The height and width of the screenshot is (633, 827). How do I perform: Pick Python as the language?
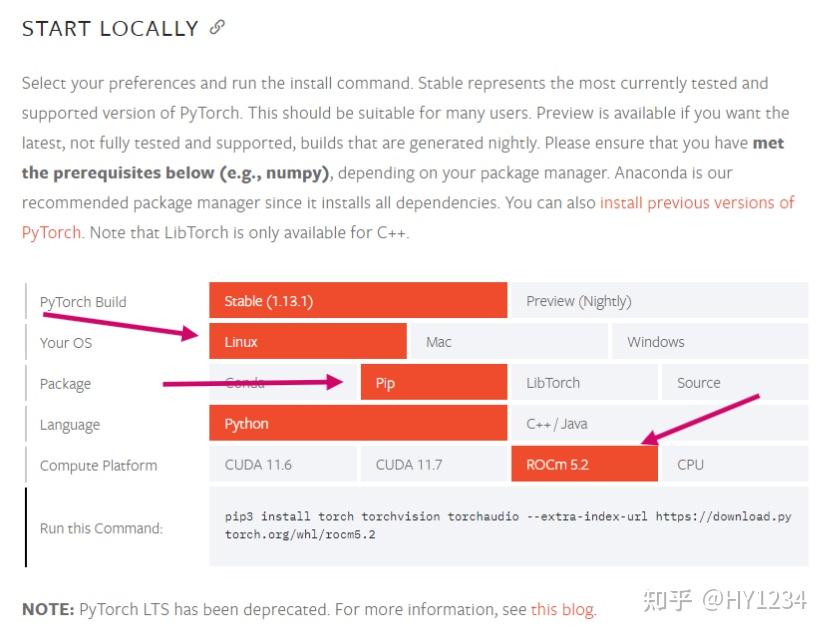pos(358,424)
